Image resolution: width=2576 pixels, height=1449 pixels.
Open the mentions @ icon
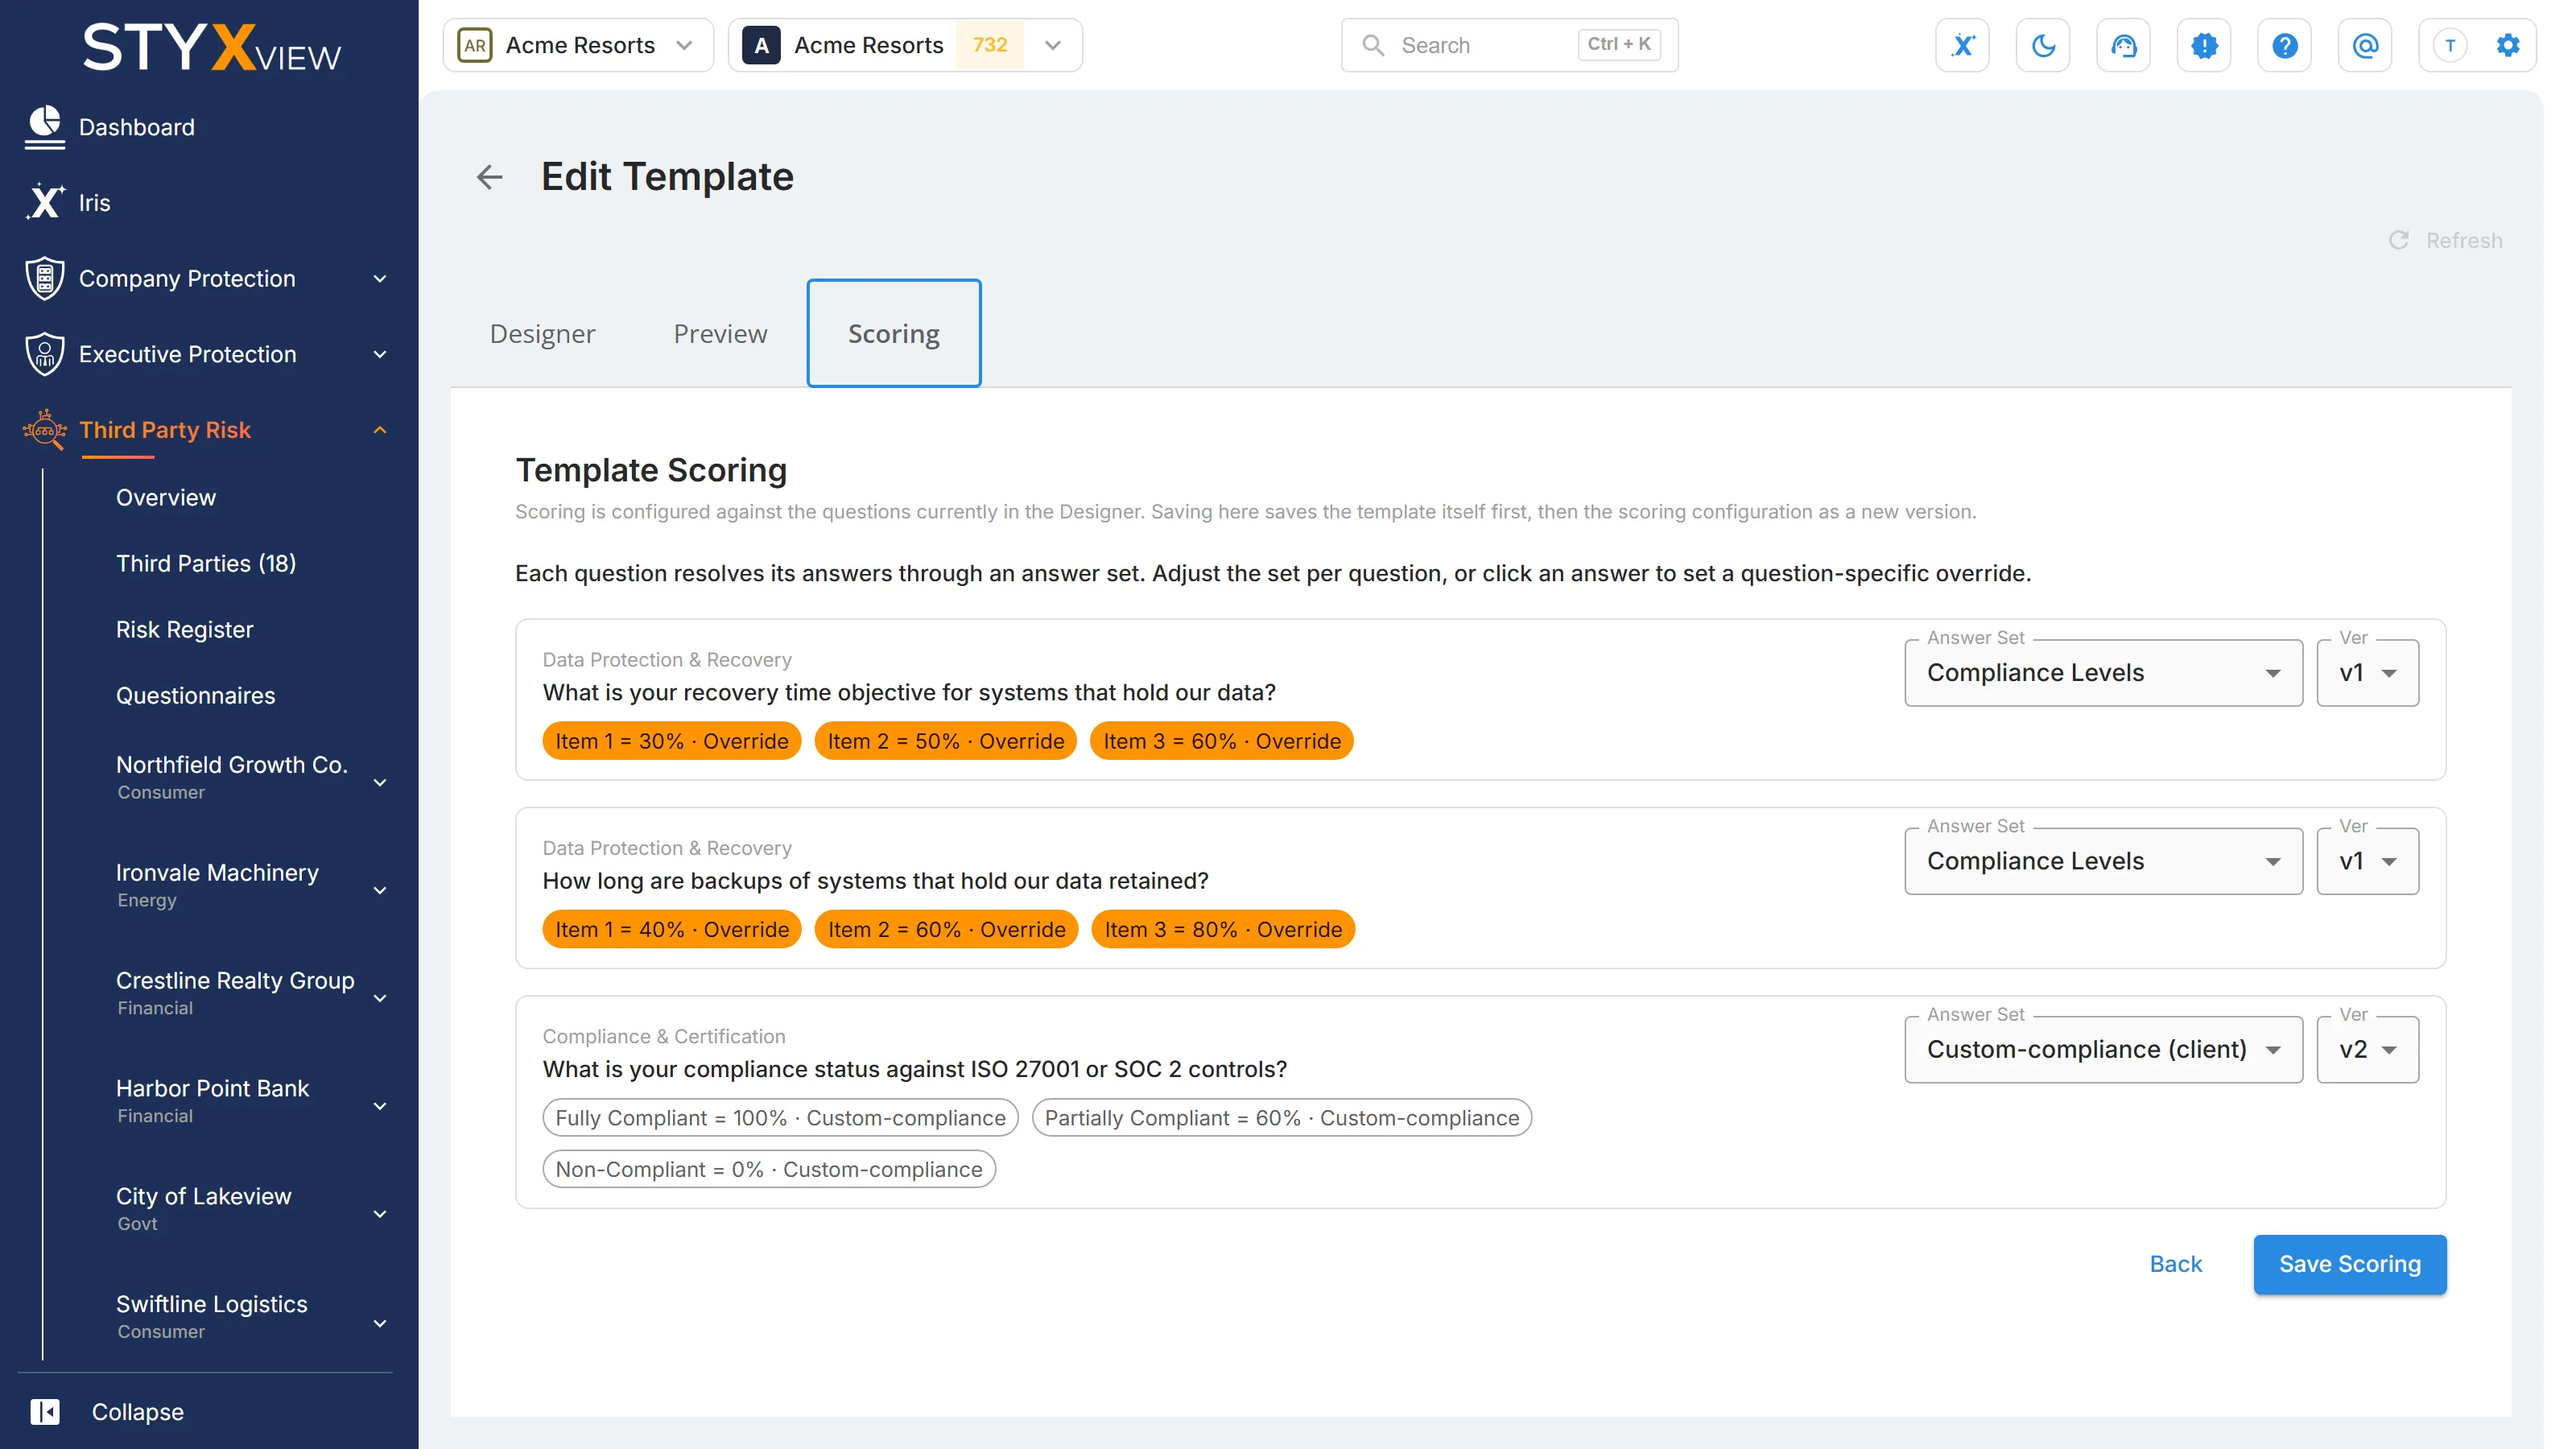tap(2365, 45)
